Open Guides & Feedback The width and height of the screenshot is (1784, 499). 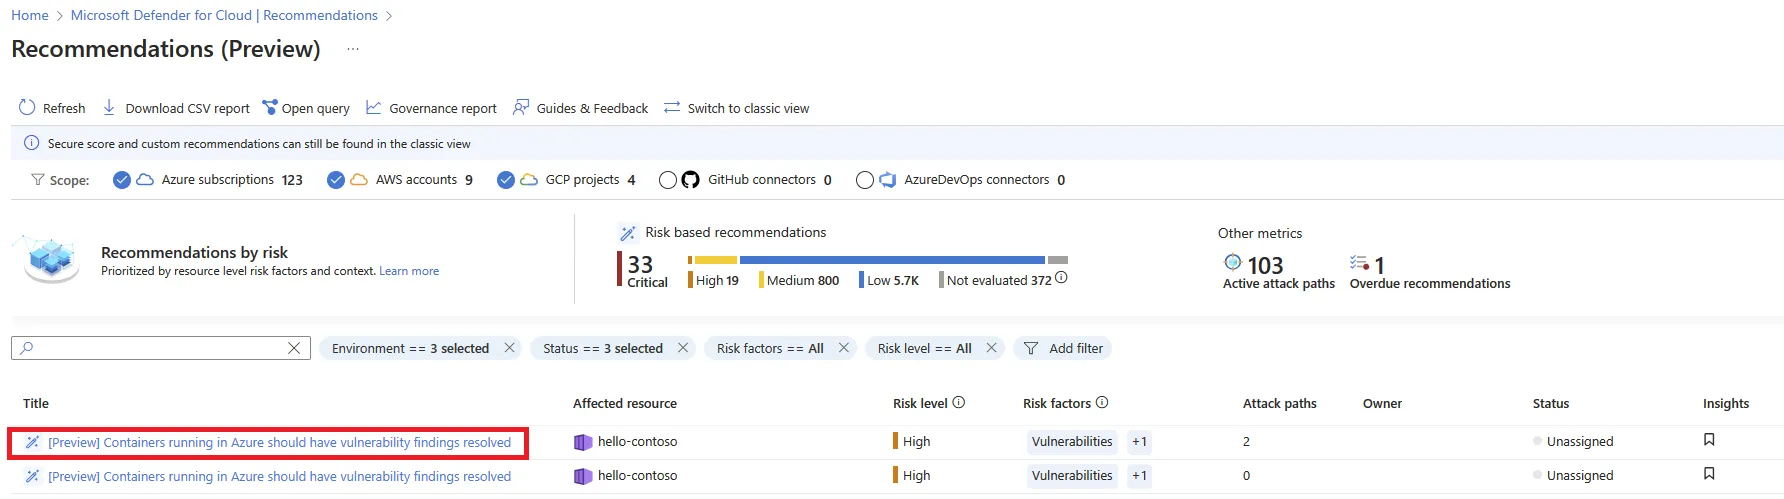tap(580, 108)
